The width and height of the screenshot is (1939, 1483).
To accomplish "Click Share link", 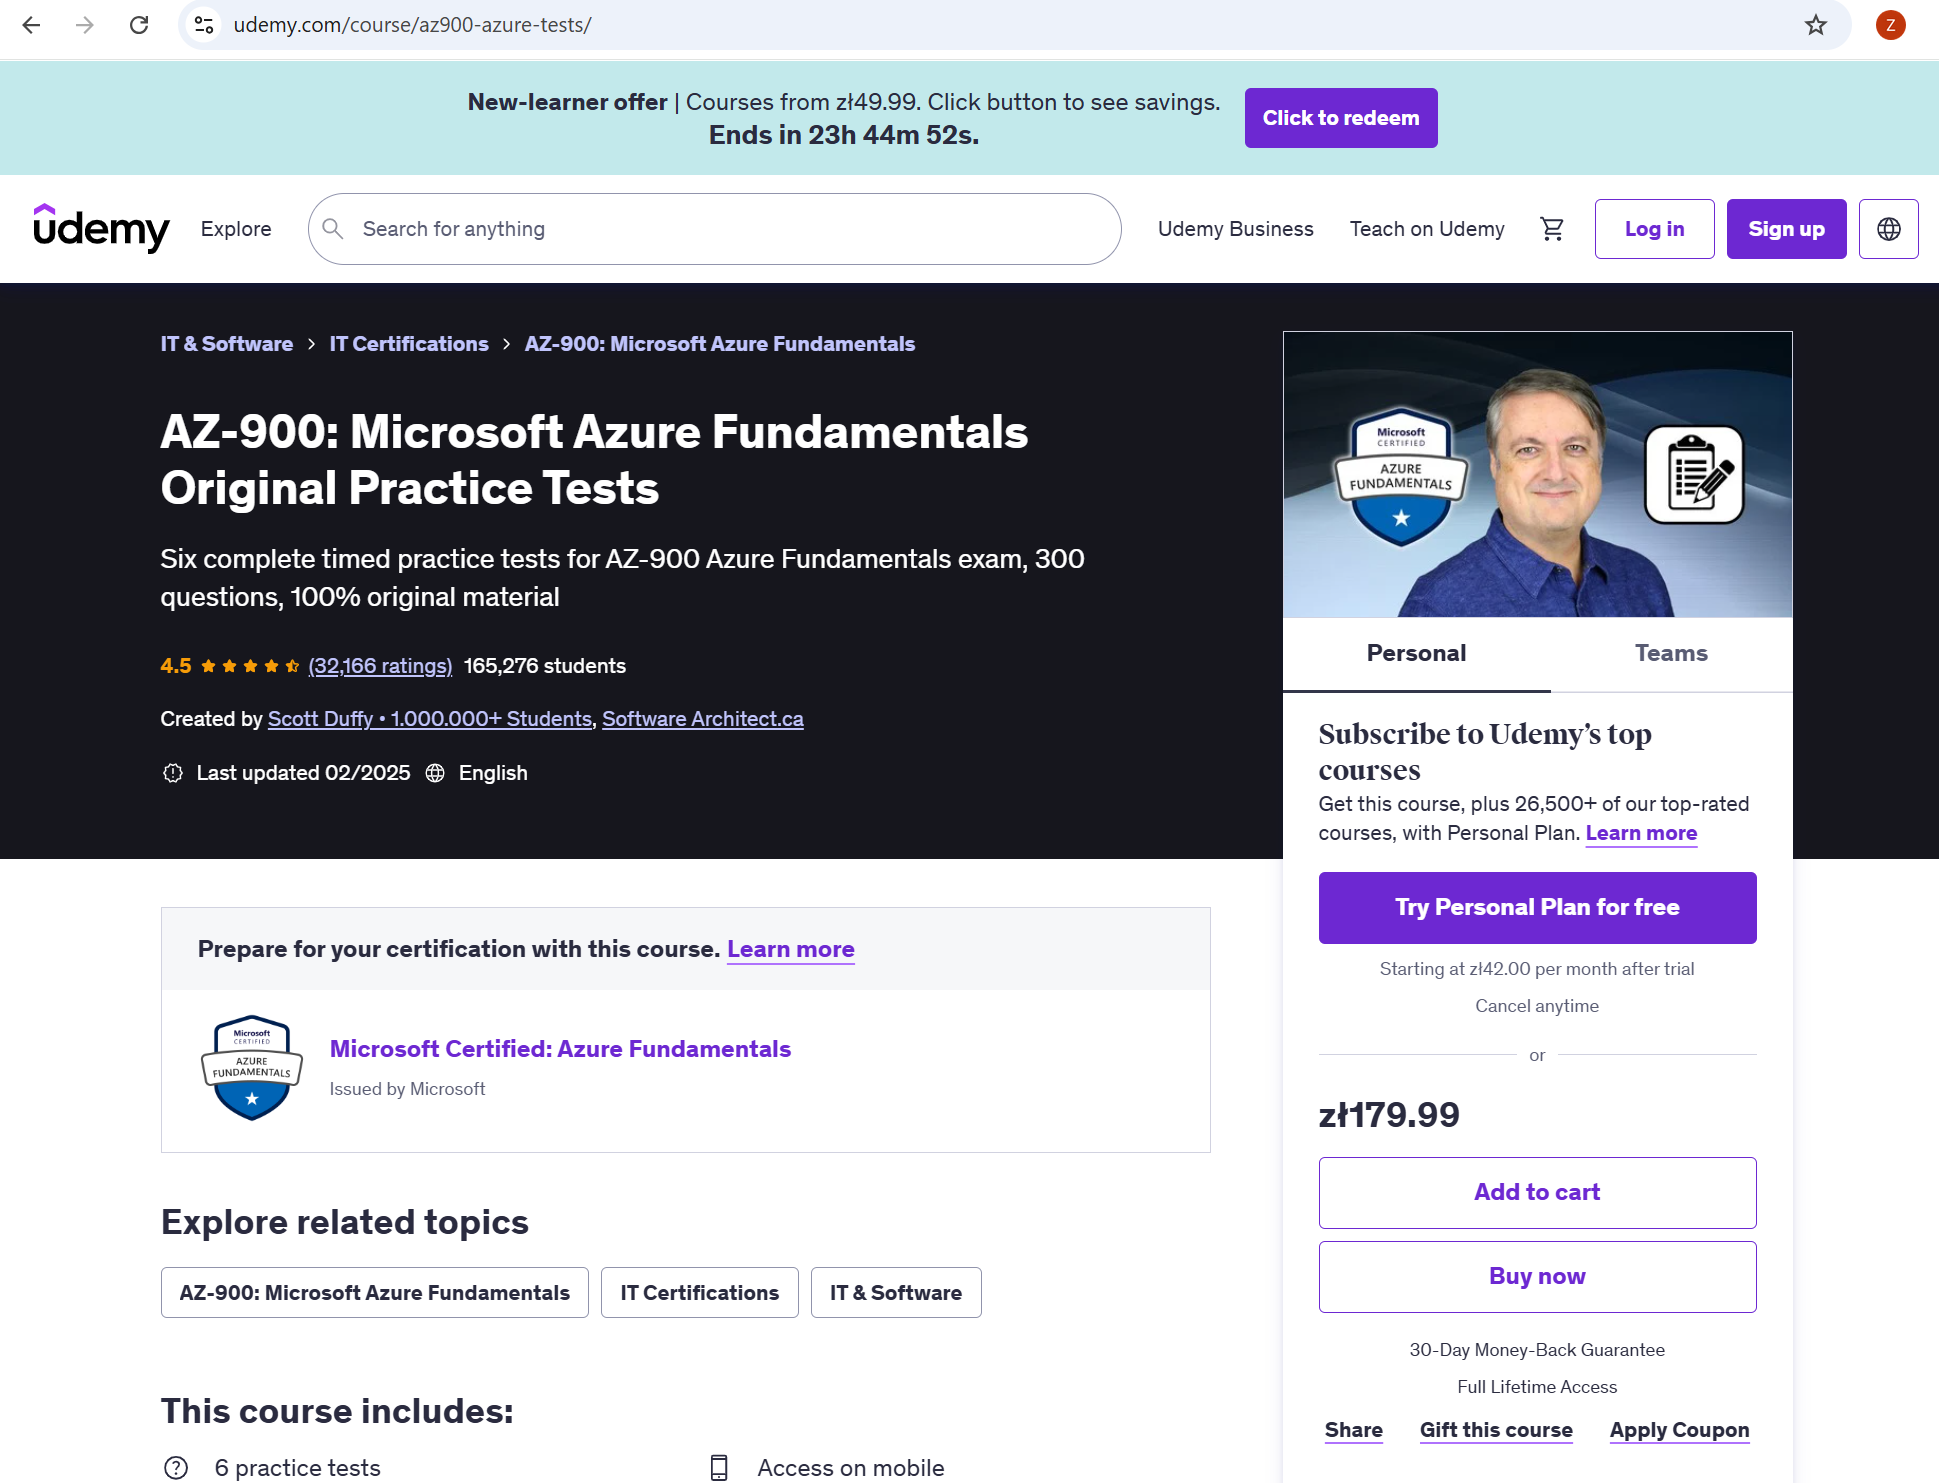I will [x=1354, y=1430].
